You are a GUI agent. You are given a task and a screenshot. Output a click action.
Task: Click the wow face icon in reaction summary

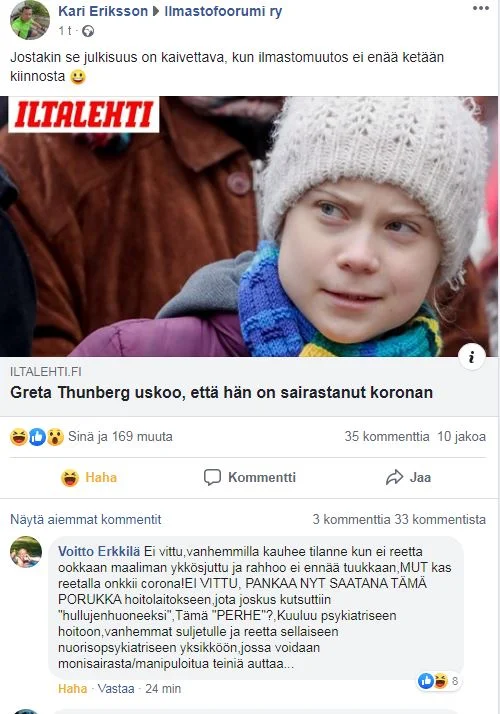pos(55,437)
